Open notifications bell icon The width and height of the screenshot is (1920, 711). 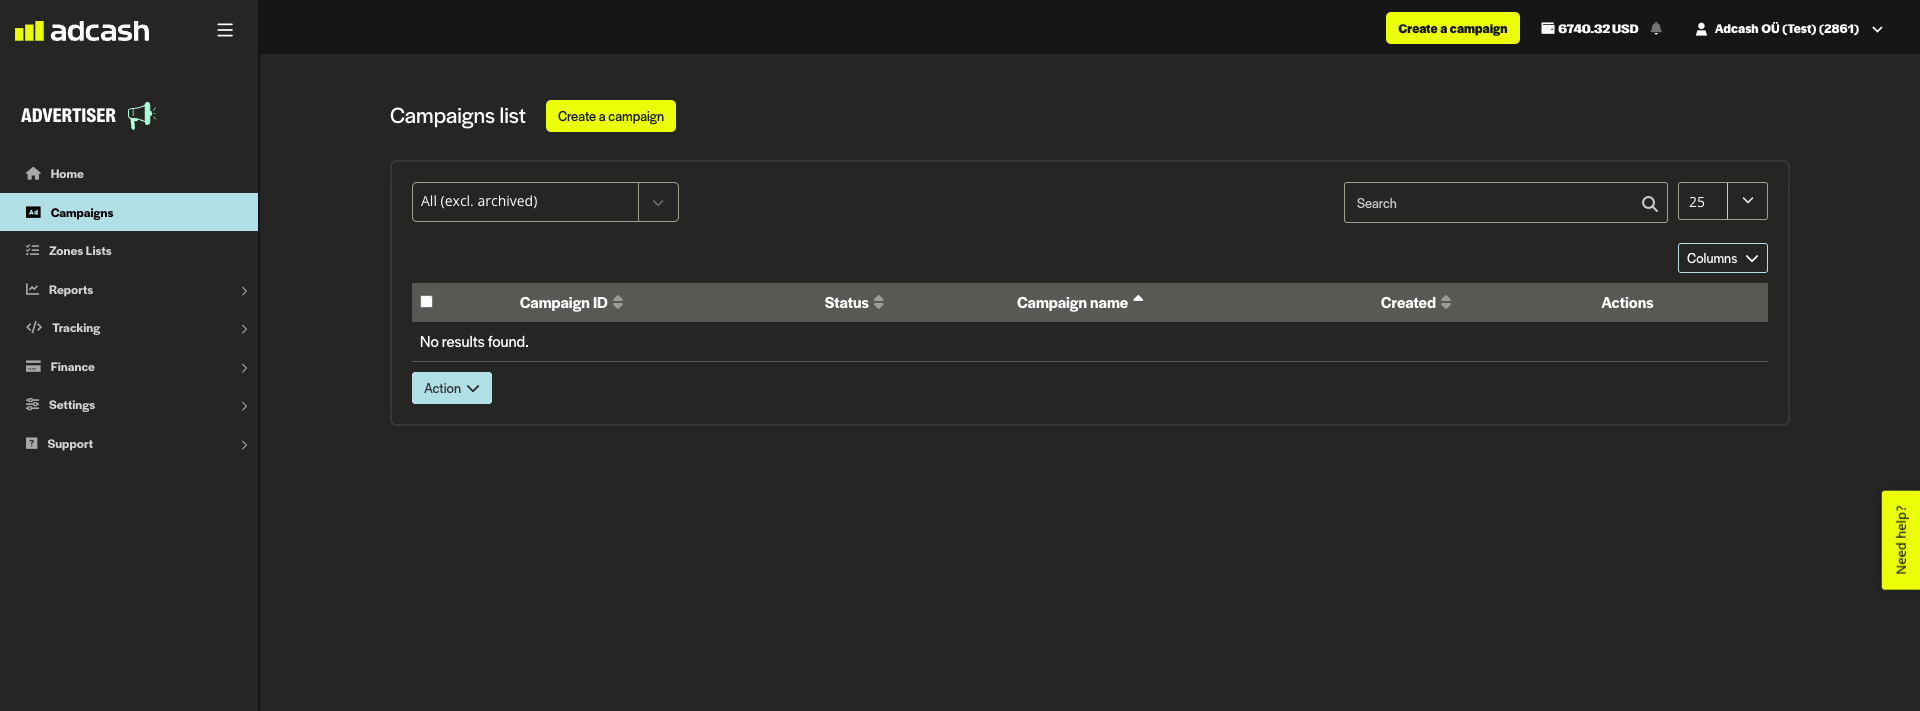click(1656, 29)
